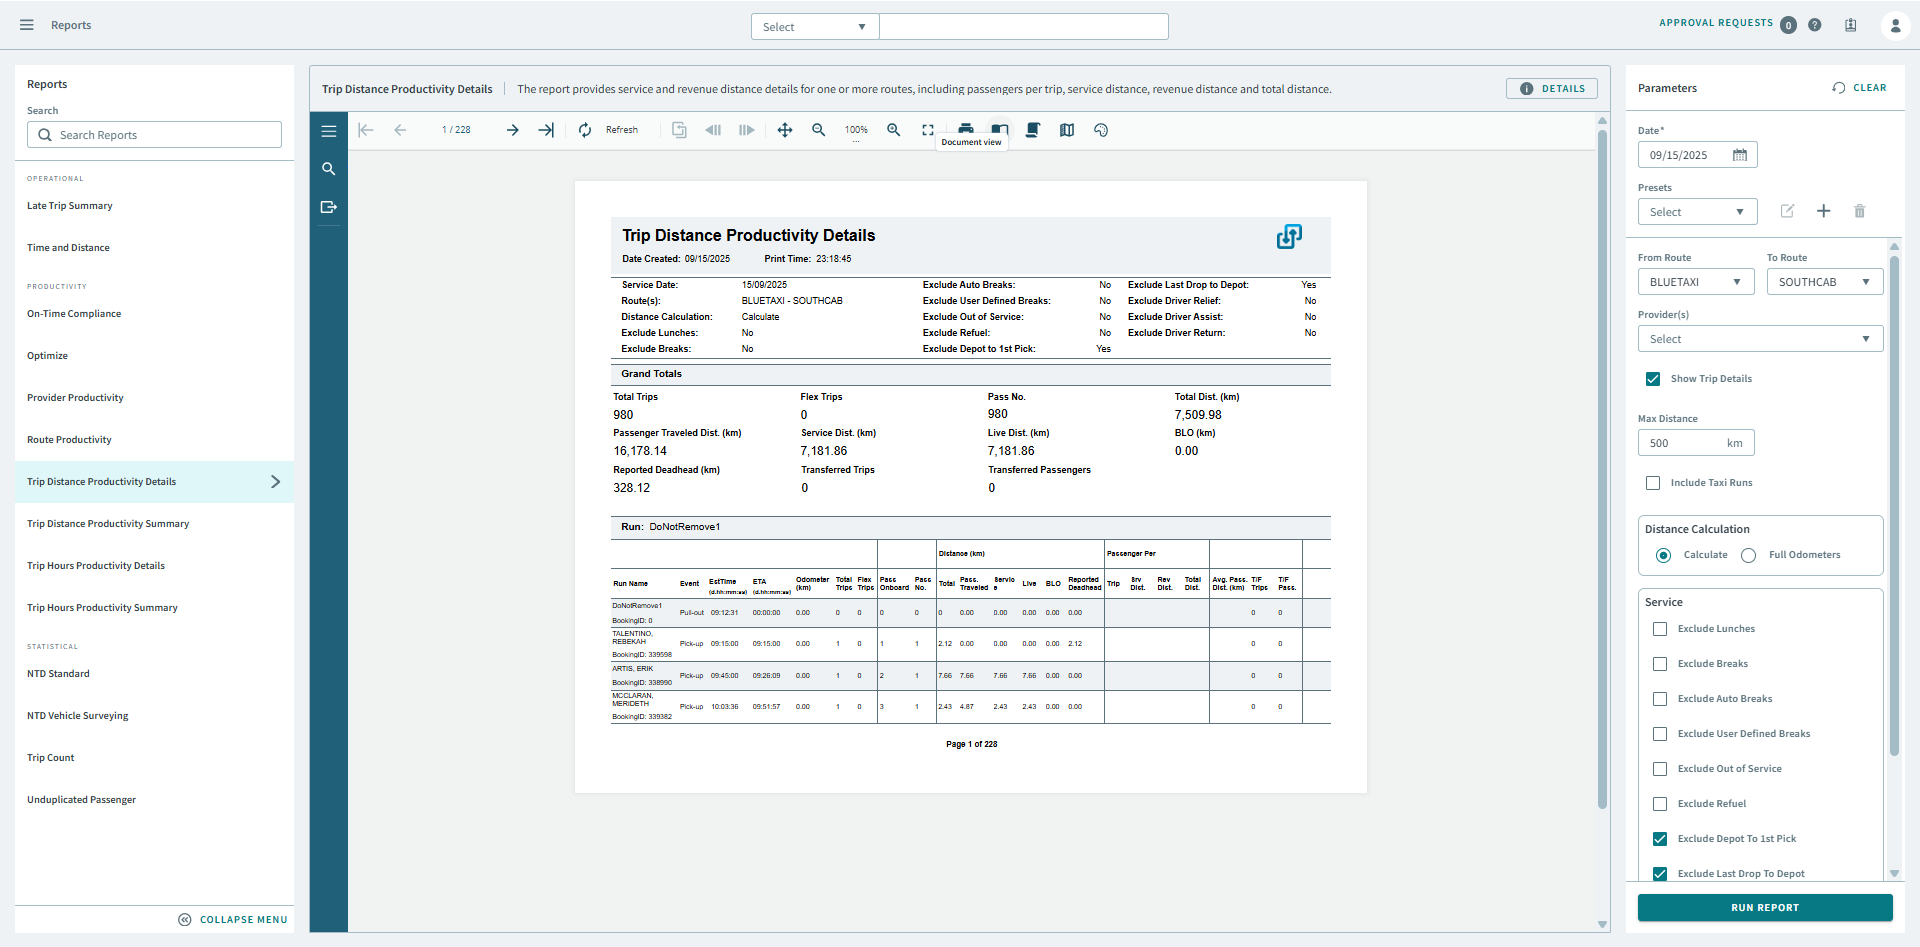Open the hamburger menu next to Reports

tap(26, 25)
